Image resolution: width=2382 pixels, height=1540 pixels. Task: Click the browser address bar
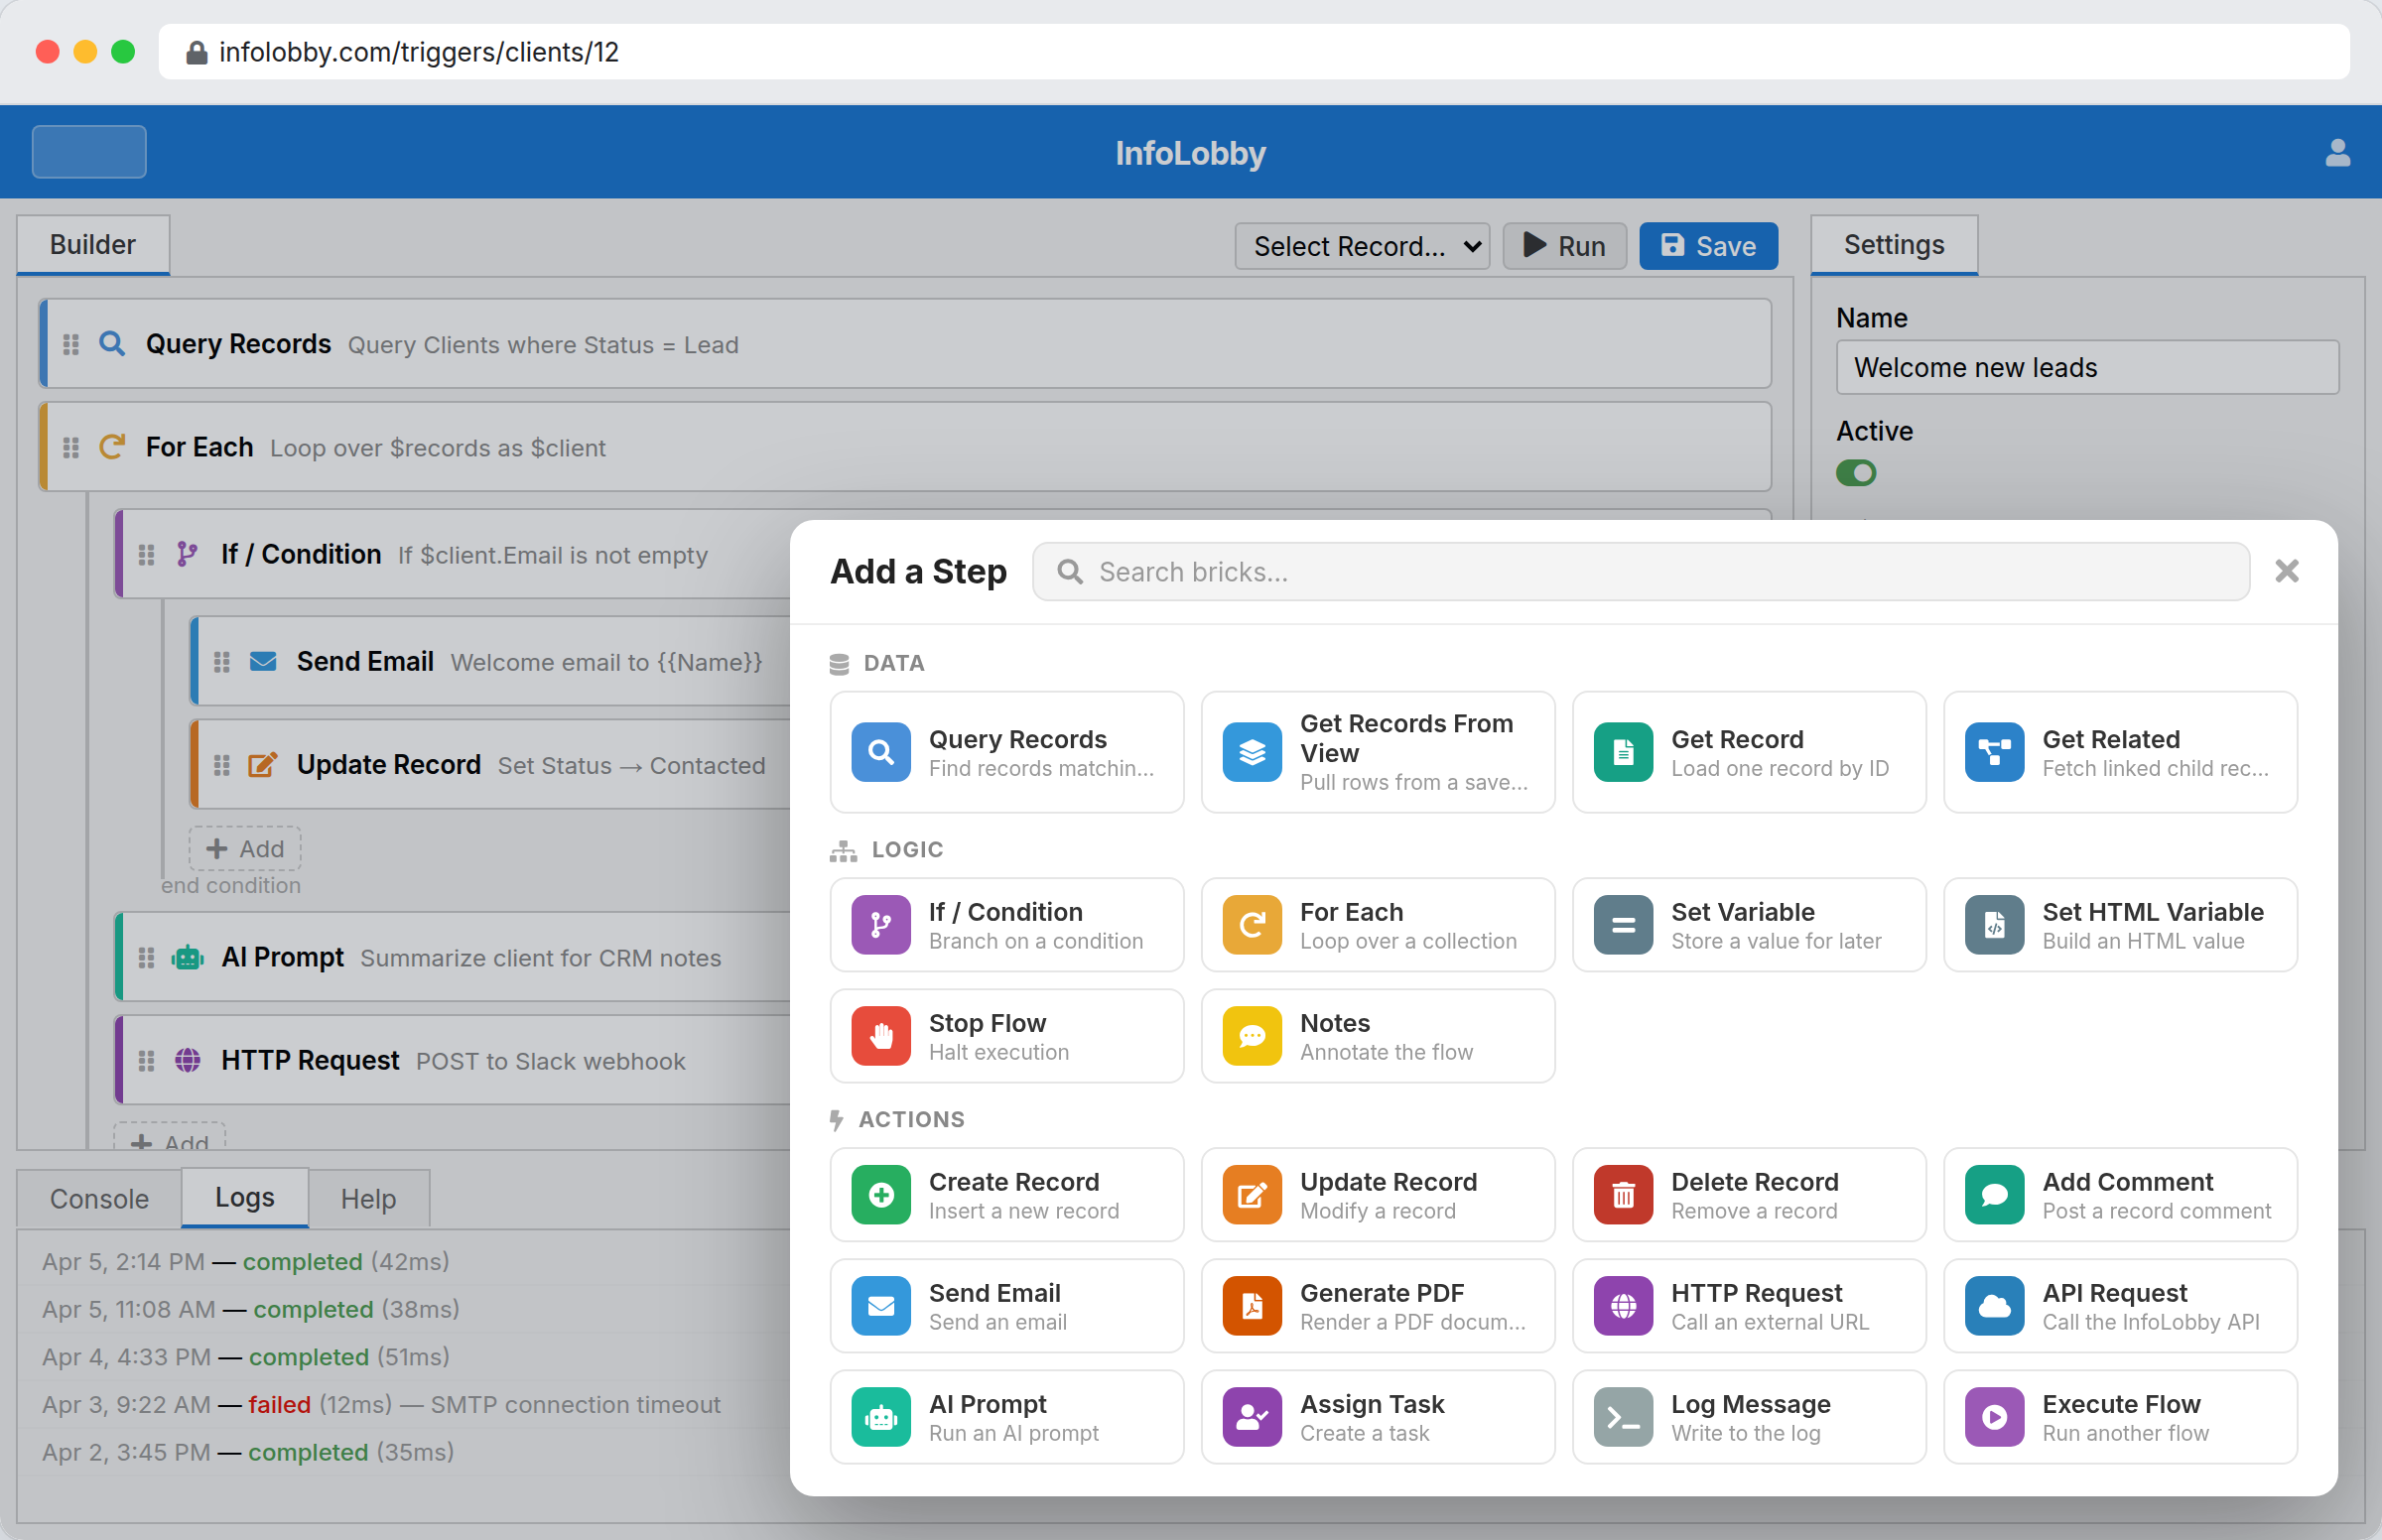[1254, 52]
